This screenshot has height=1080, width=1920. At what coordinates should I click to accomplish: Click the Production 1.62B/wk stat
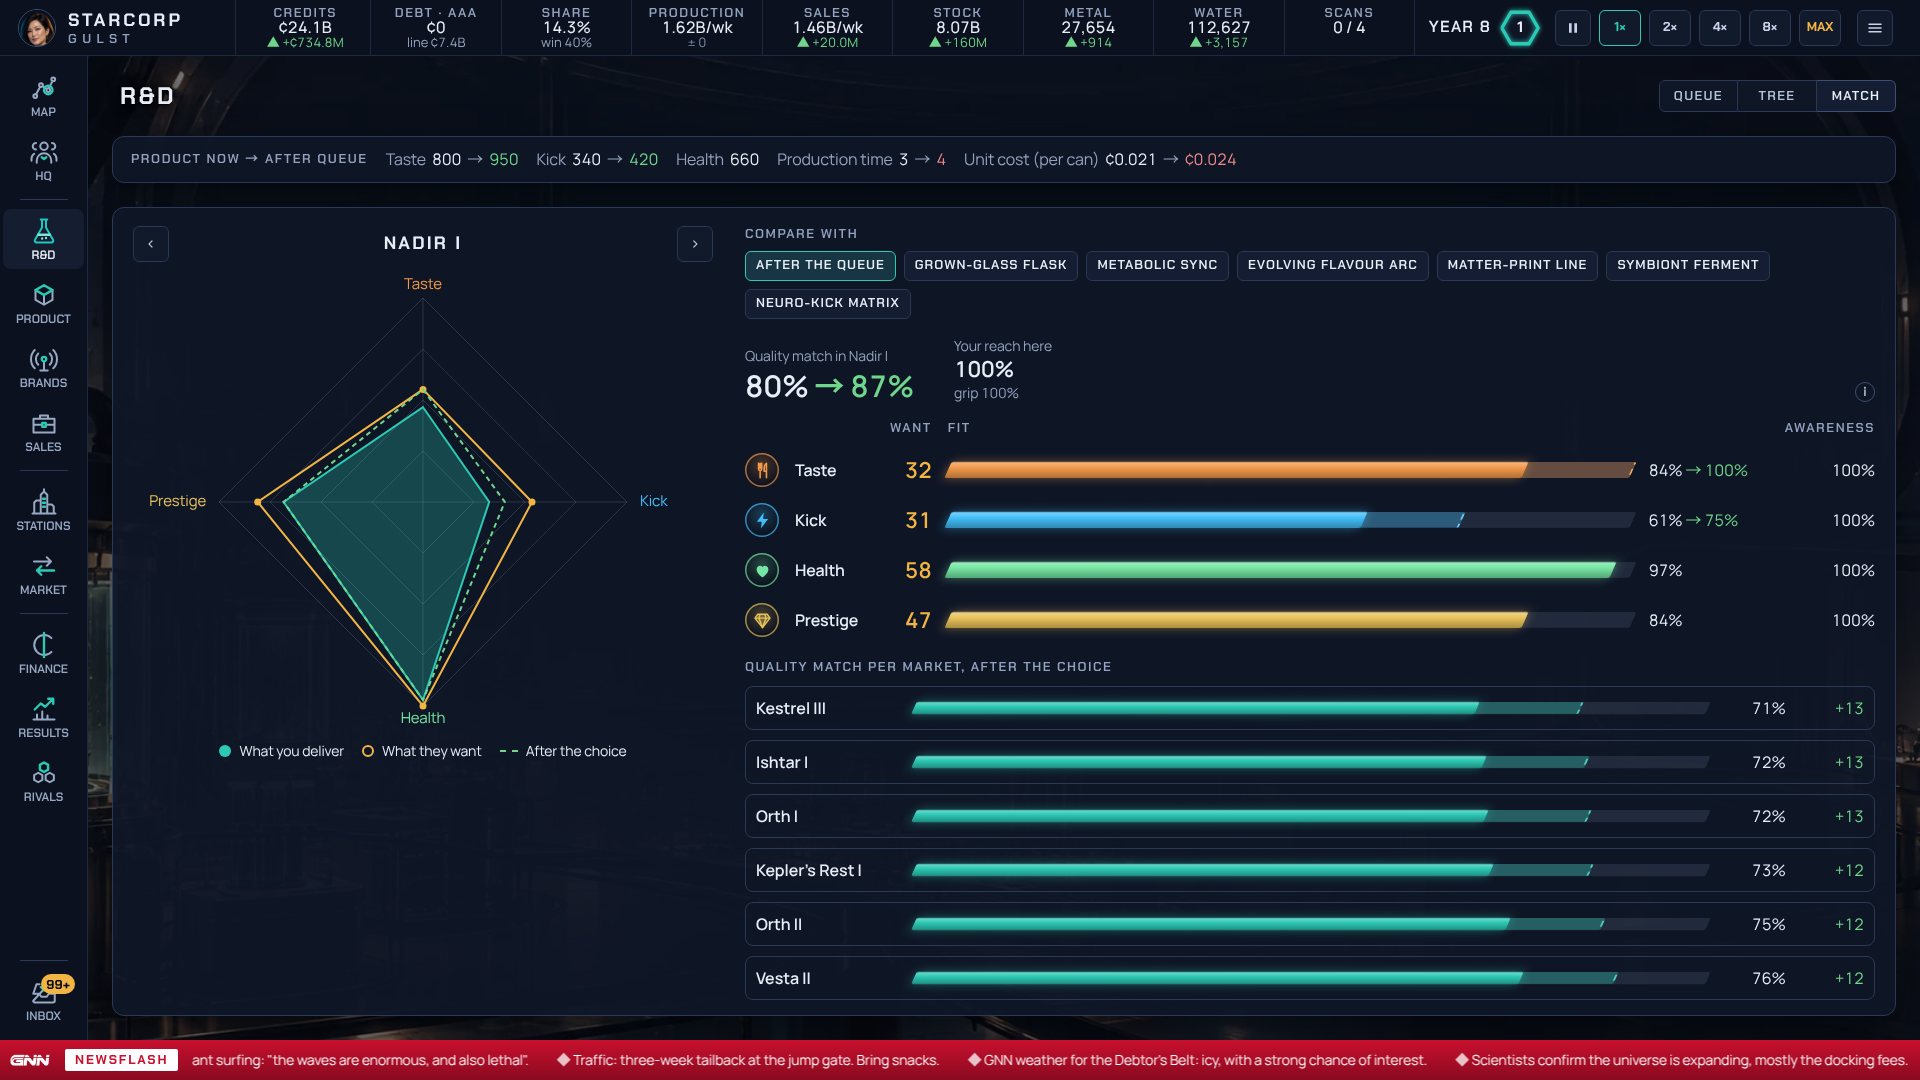696,28
